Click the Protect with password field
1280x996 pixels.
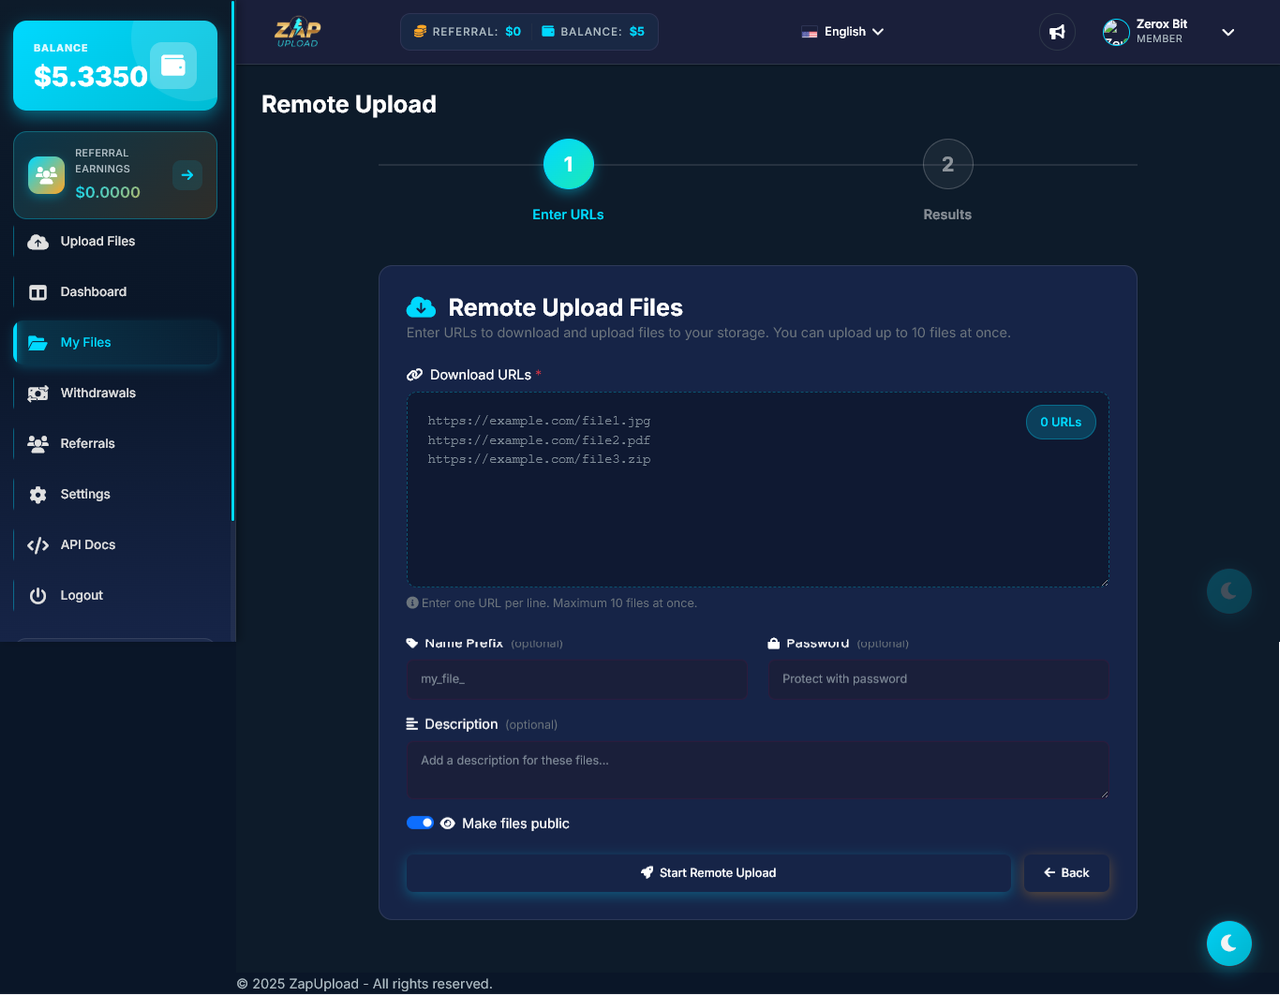click(x=938, y=679)
